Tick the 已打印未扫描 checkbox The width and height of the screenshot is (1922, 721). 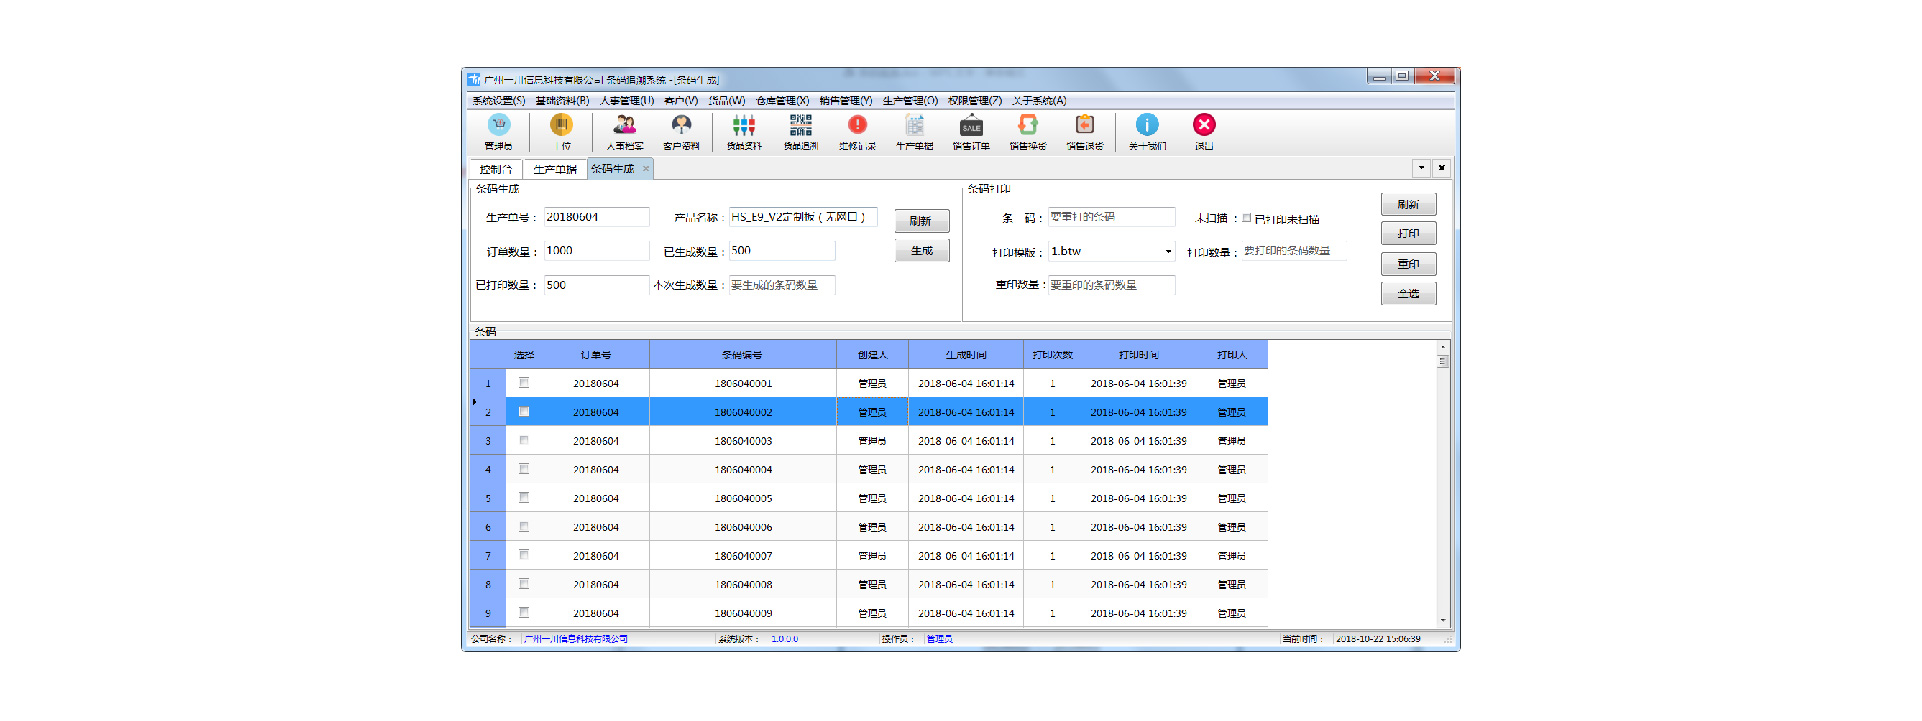pos(1247,218)
